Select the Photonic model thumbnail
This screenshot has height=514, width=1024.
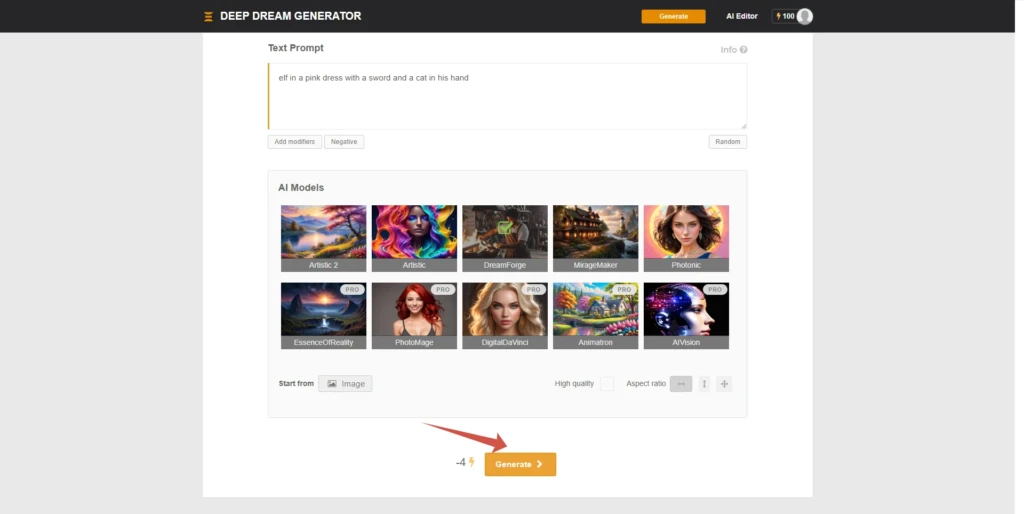[x=686, y=238]
